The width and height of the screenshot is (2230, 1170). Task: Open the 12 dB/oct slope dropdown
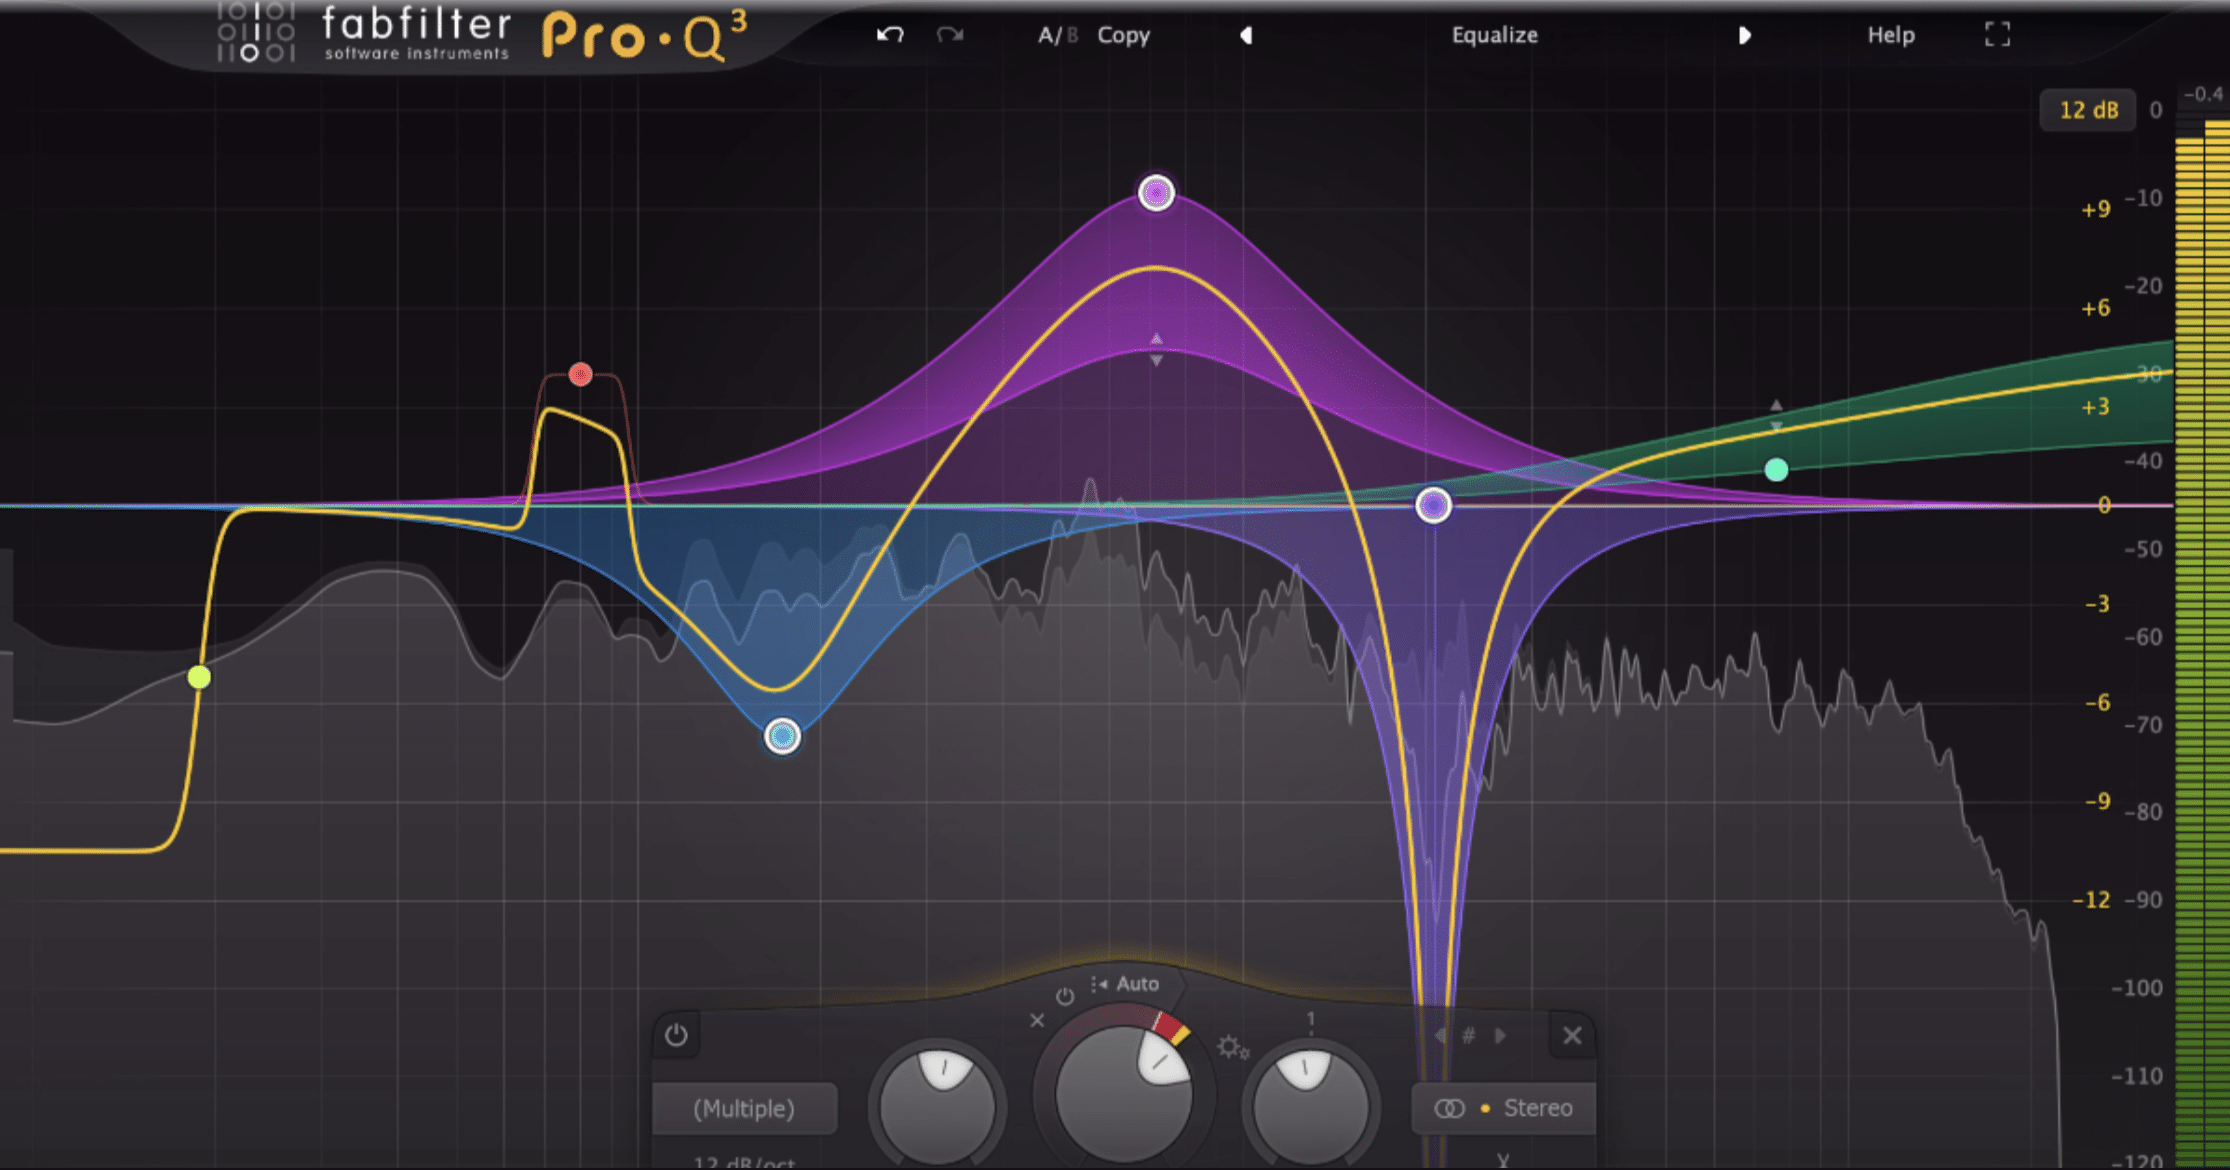[x=744, y=1162]
